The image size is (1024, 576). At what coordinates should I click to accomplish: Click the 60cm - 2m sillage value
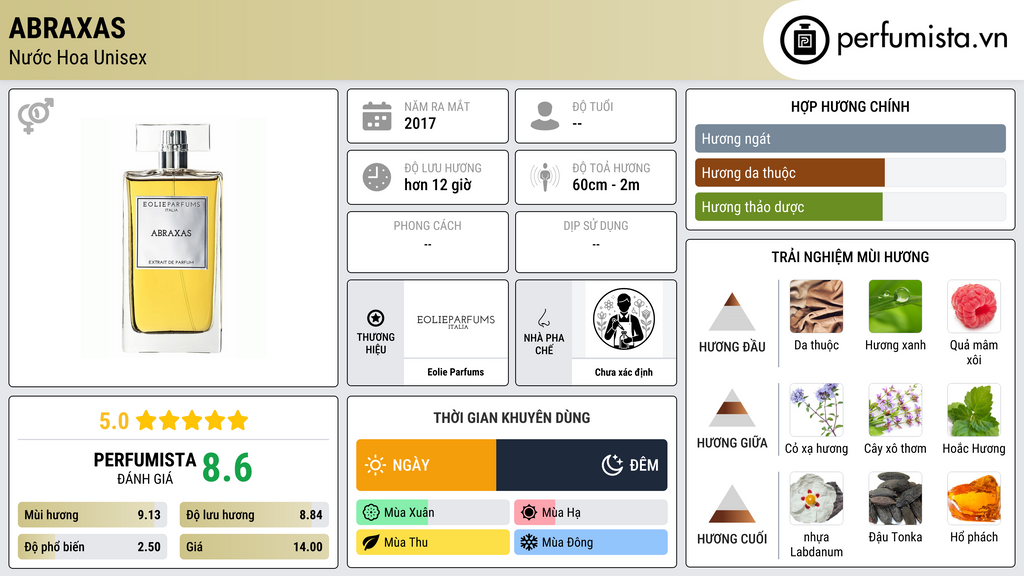click(606, 185)
